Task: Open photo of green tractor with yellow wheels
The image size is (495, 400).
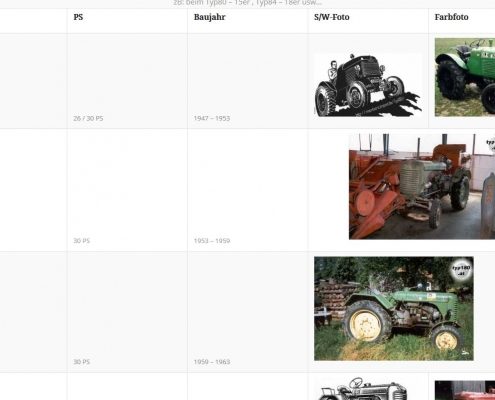Action: click(394, 308)
